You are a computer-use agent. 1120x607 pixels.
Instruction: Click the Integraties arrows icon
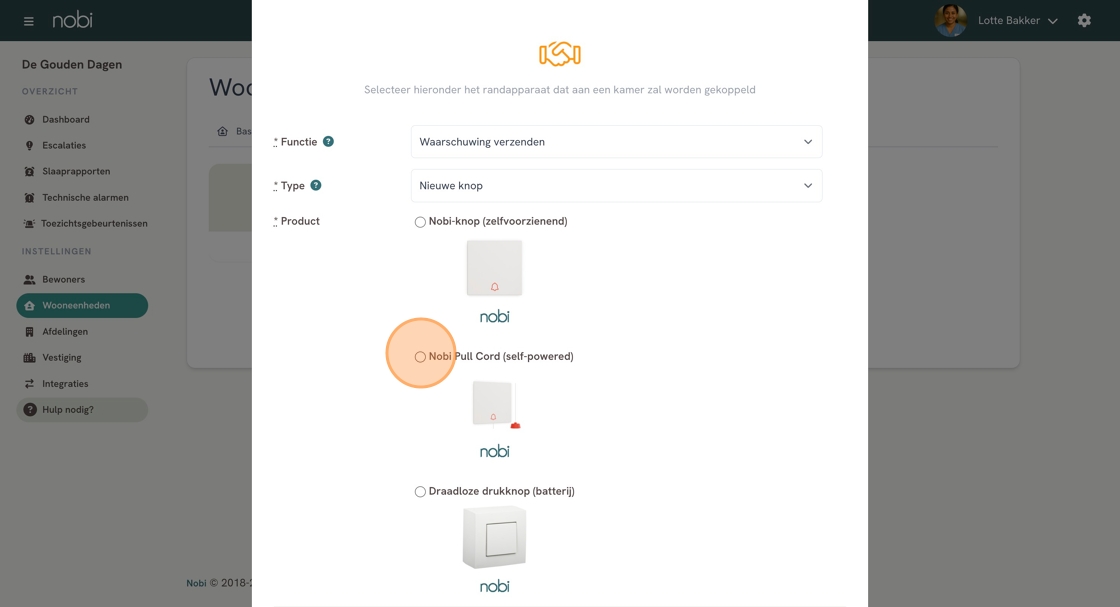pos(29,384)
